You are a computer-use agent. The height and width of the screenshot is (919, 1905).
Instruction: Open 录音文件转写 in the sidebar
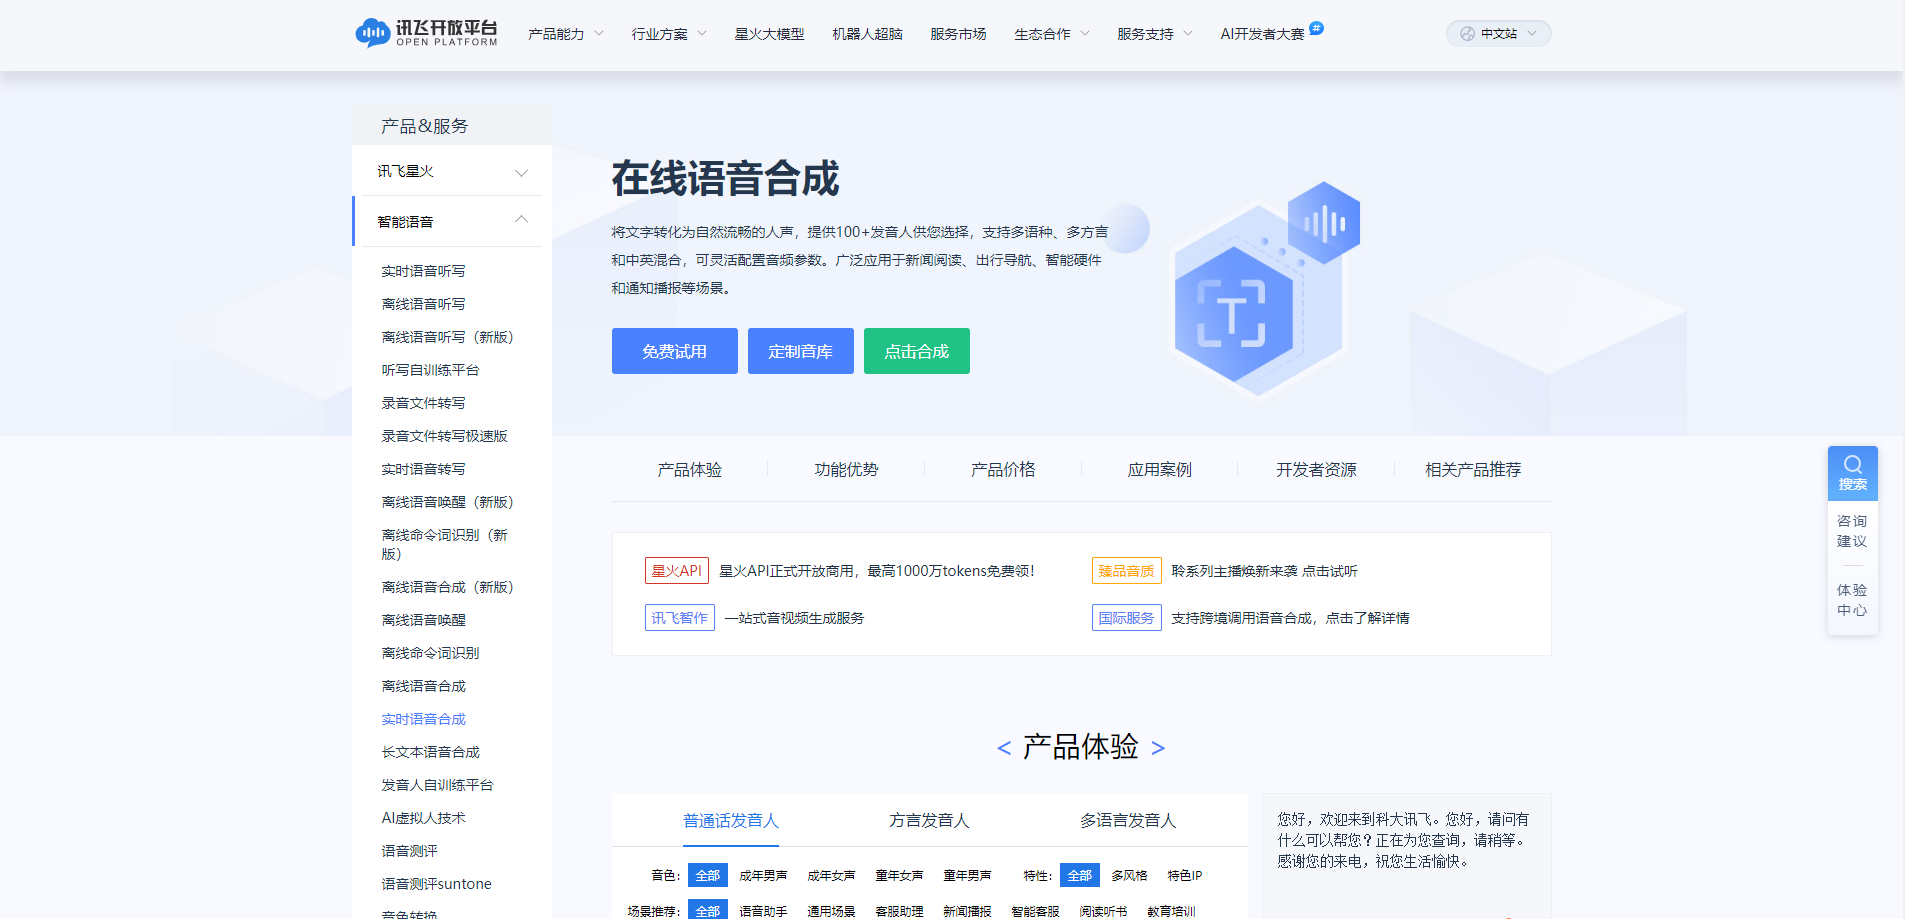click(423, 403)
